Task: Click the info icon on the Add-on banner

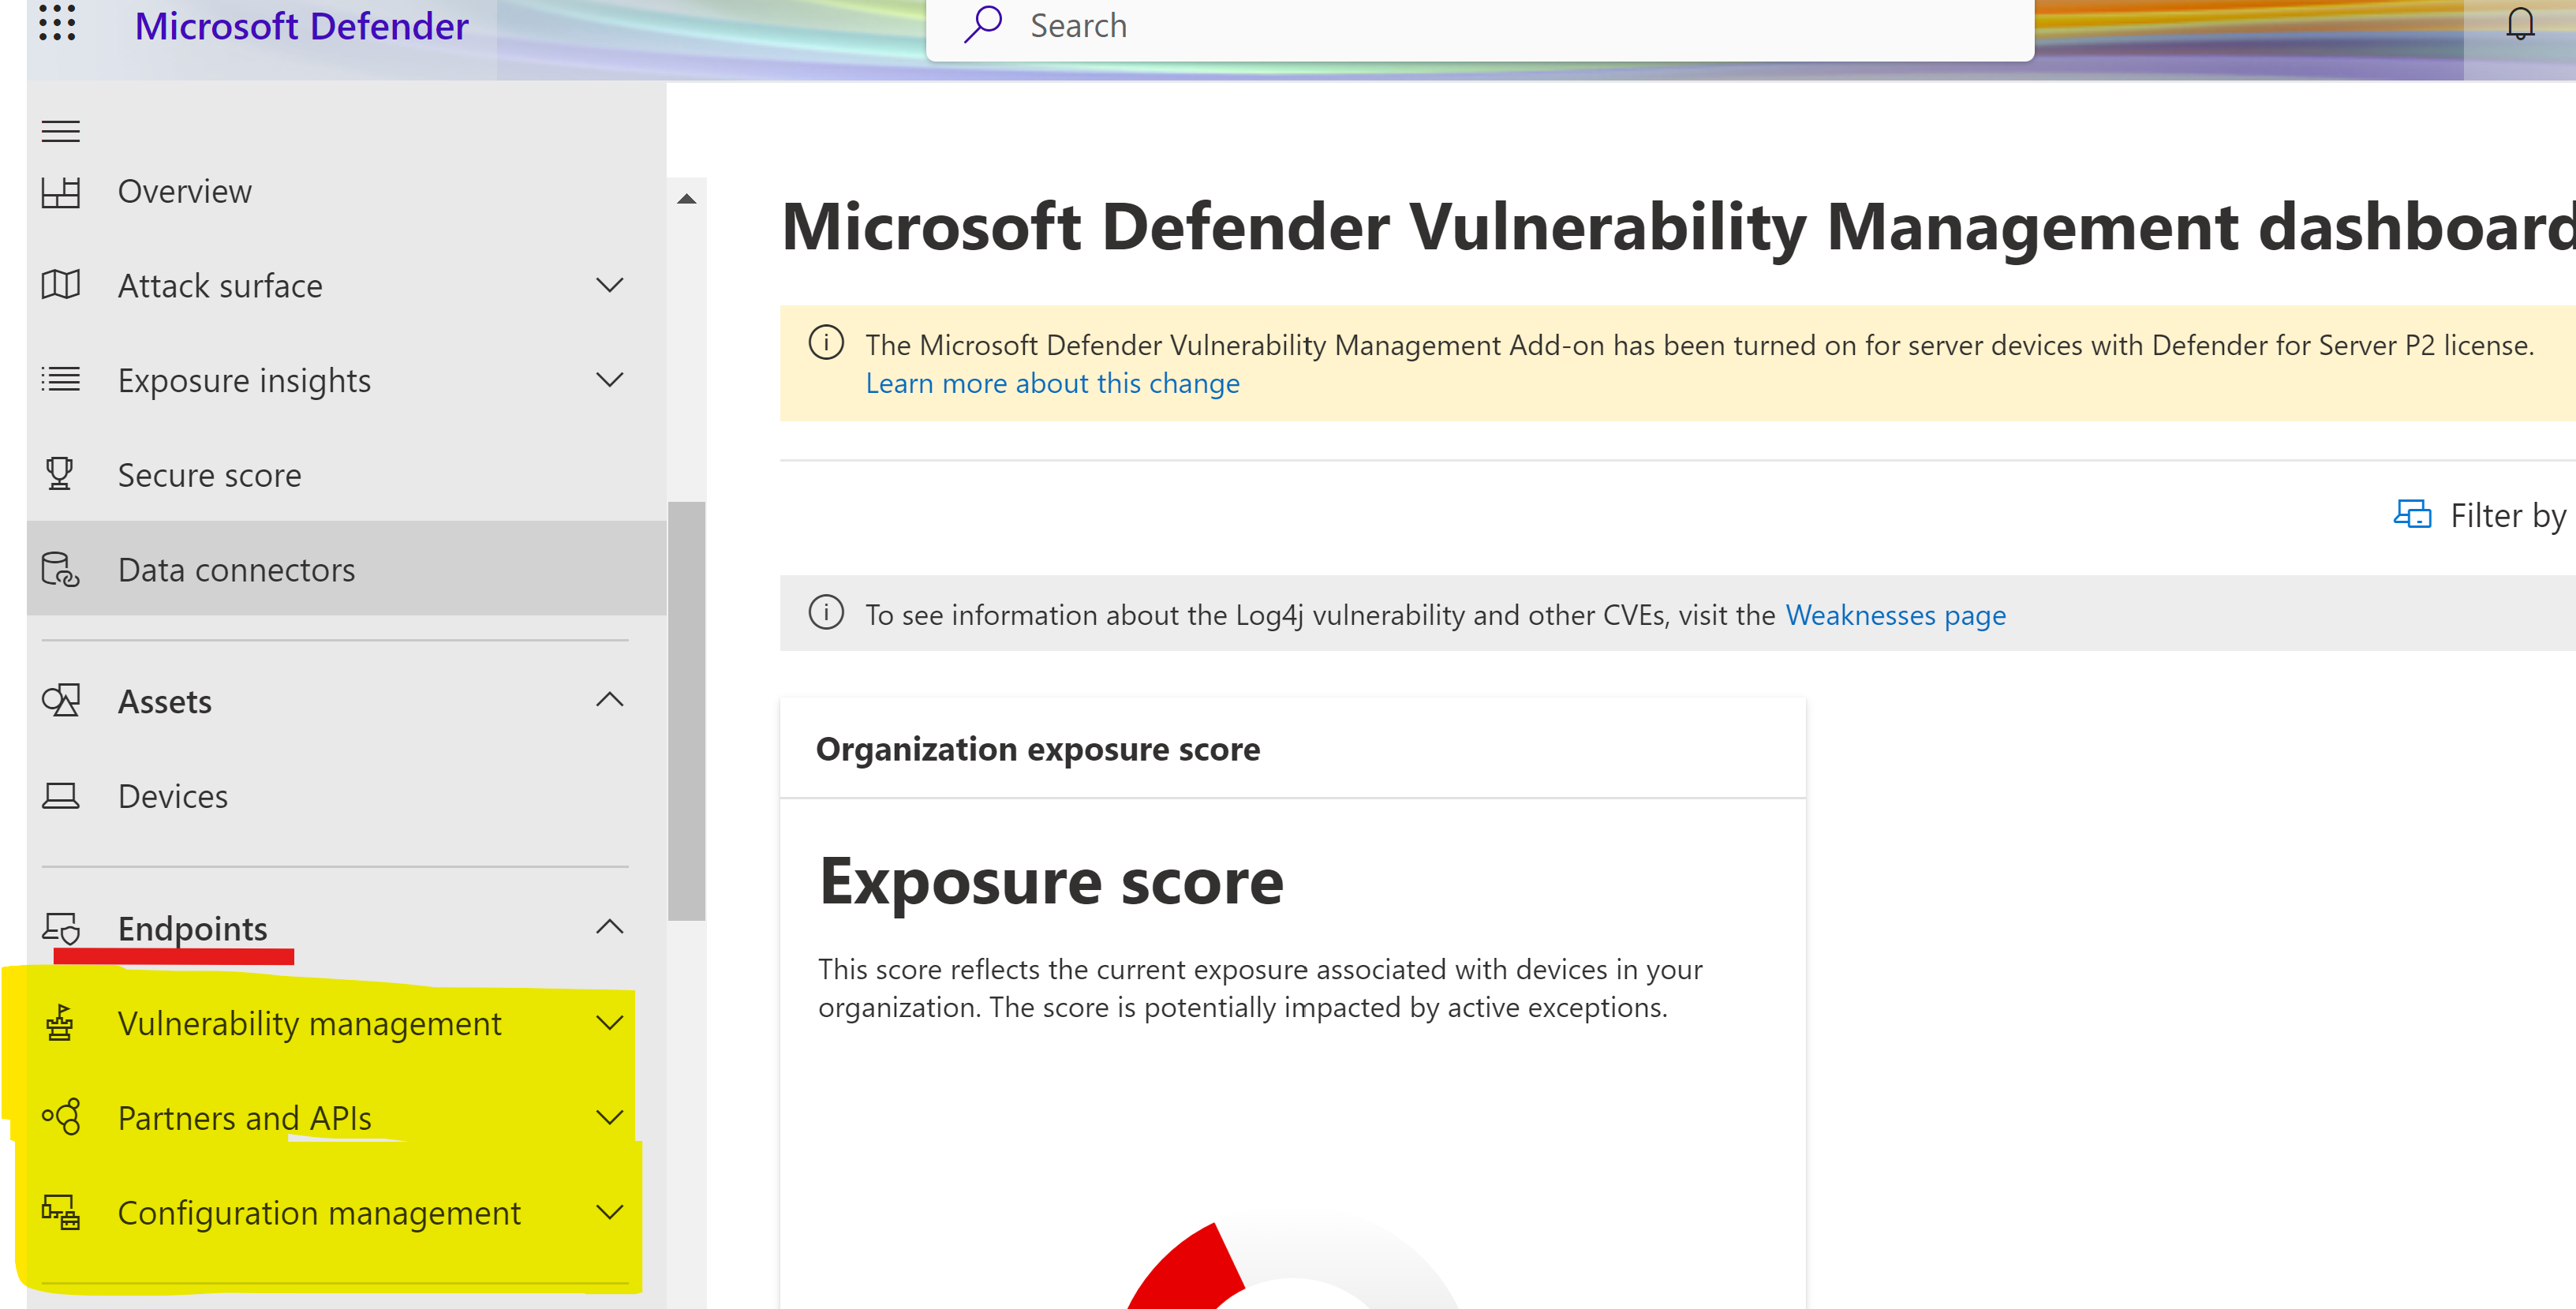Action: pos(826,343)
